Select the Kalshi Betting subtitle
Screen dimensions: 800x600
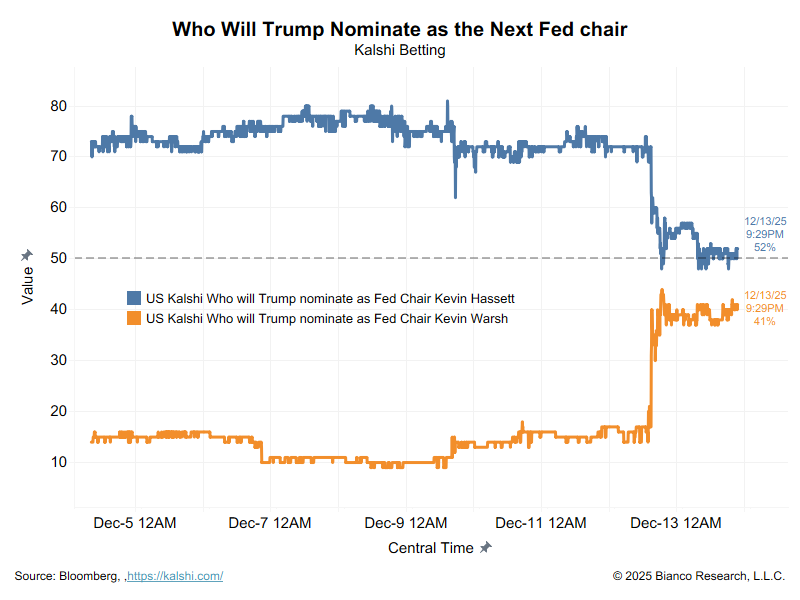tap(400, 50)
